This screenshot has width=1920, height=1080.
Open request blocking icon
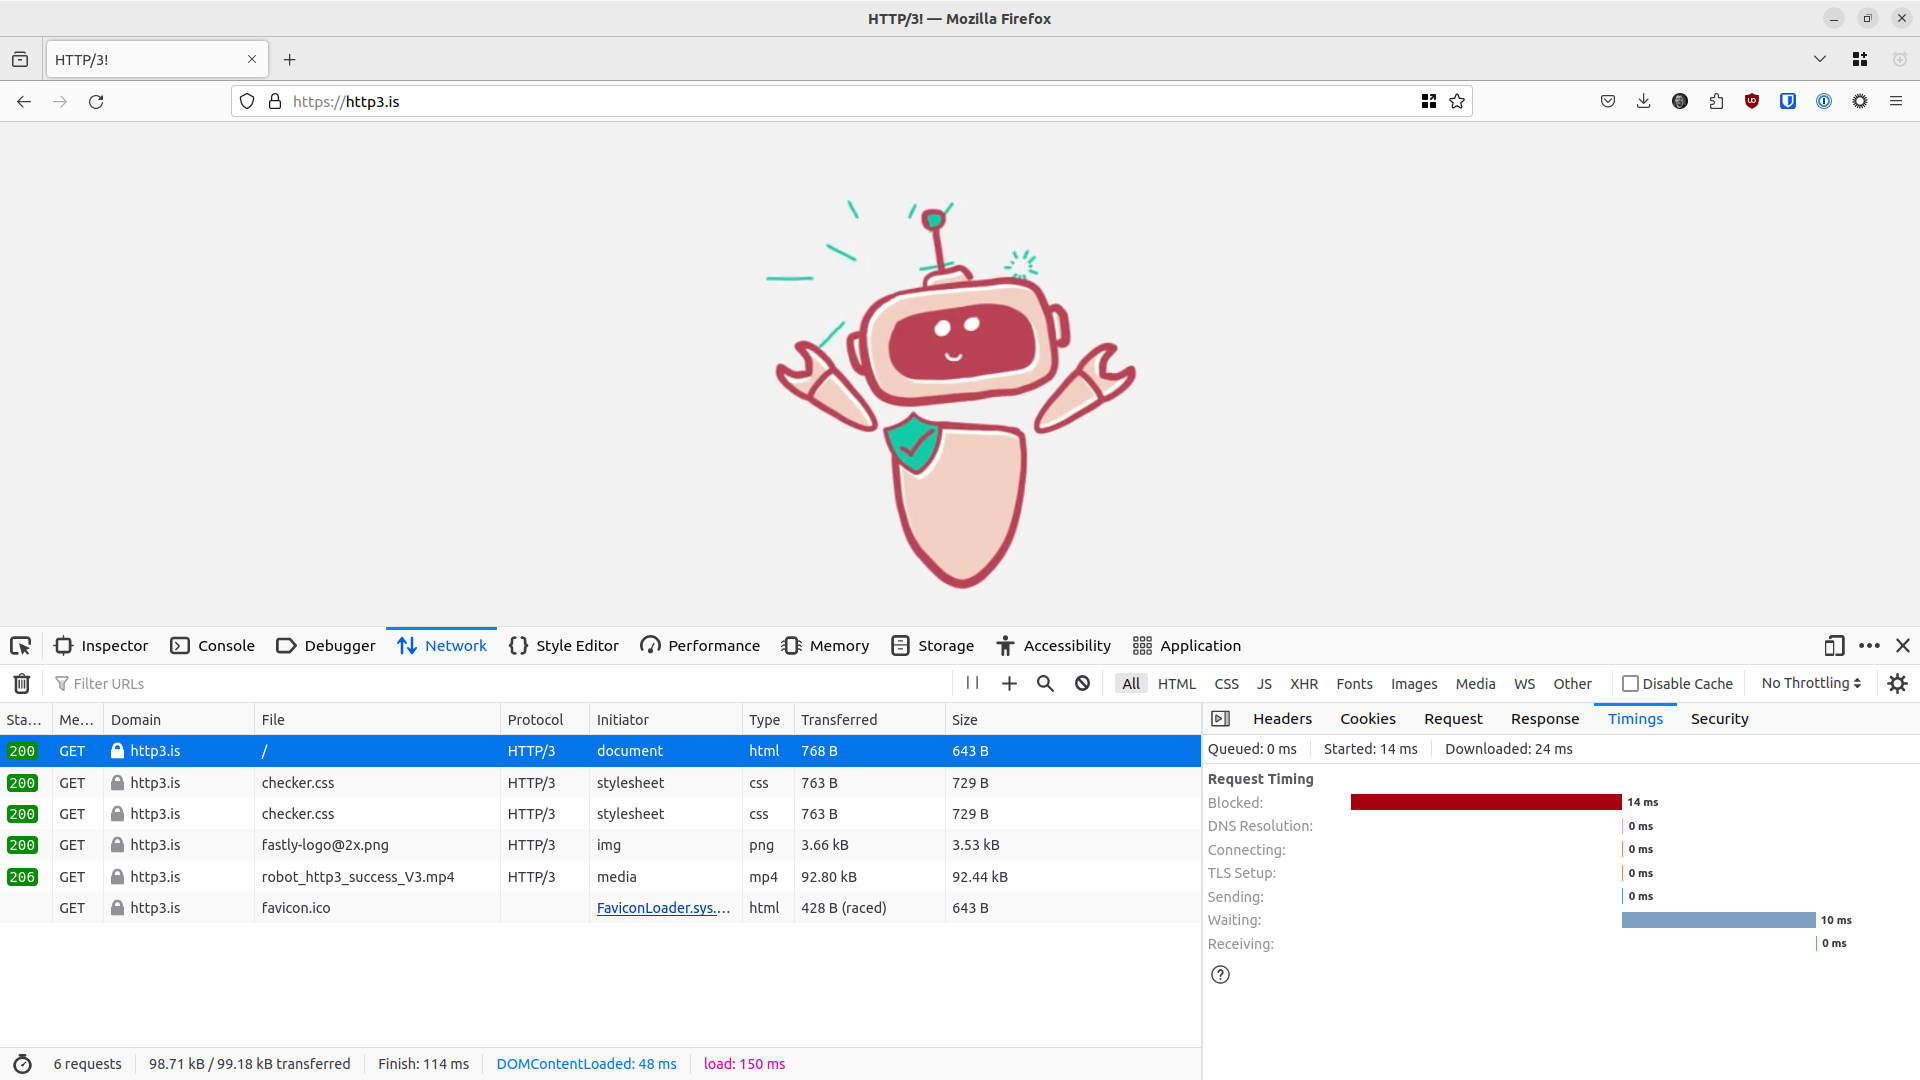[1082, 683]
